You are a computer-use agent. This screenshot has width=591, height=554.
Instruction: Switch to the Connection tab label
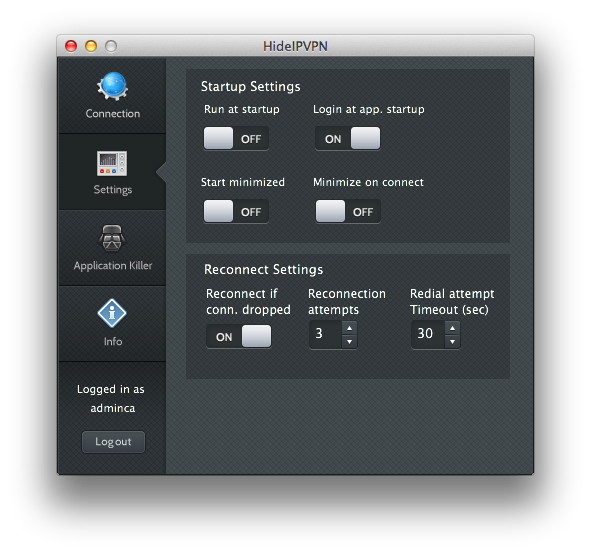click(x=113, y=113)
